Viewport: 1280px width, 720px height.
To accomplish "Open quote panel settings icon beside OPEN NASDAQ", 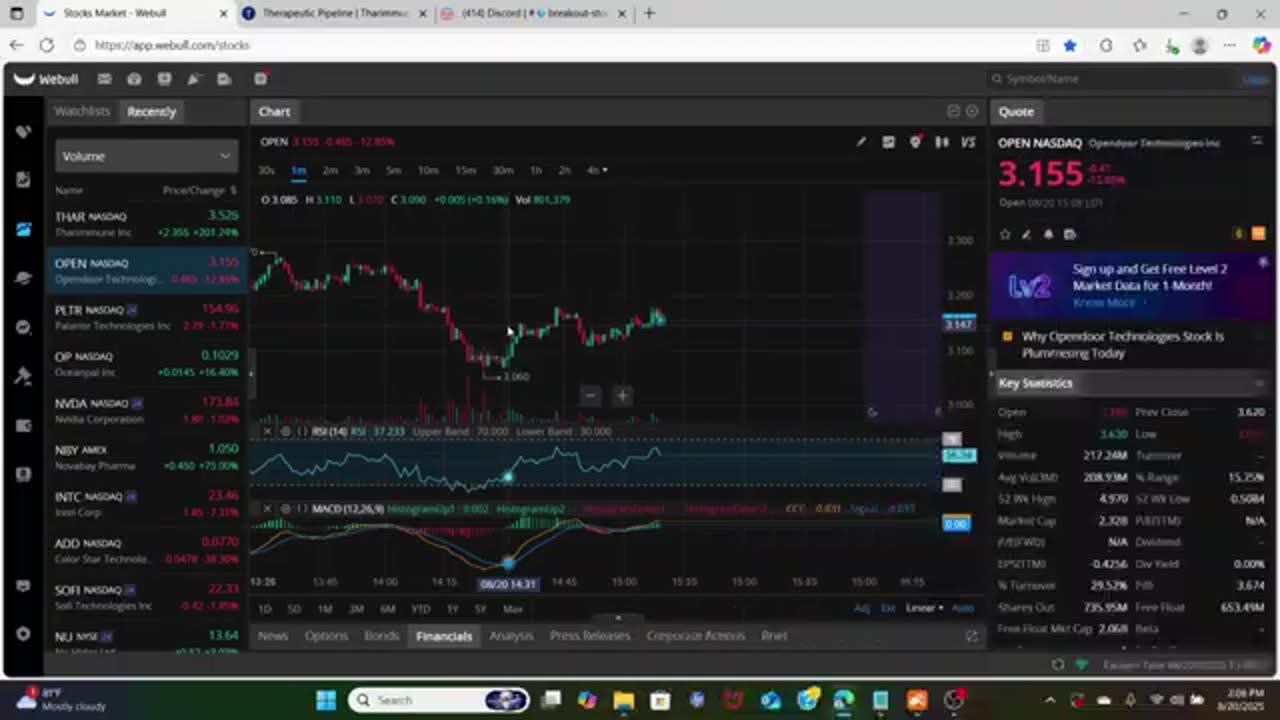I will point(1257,142).
